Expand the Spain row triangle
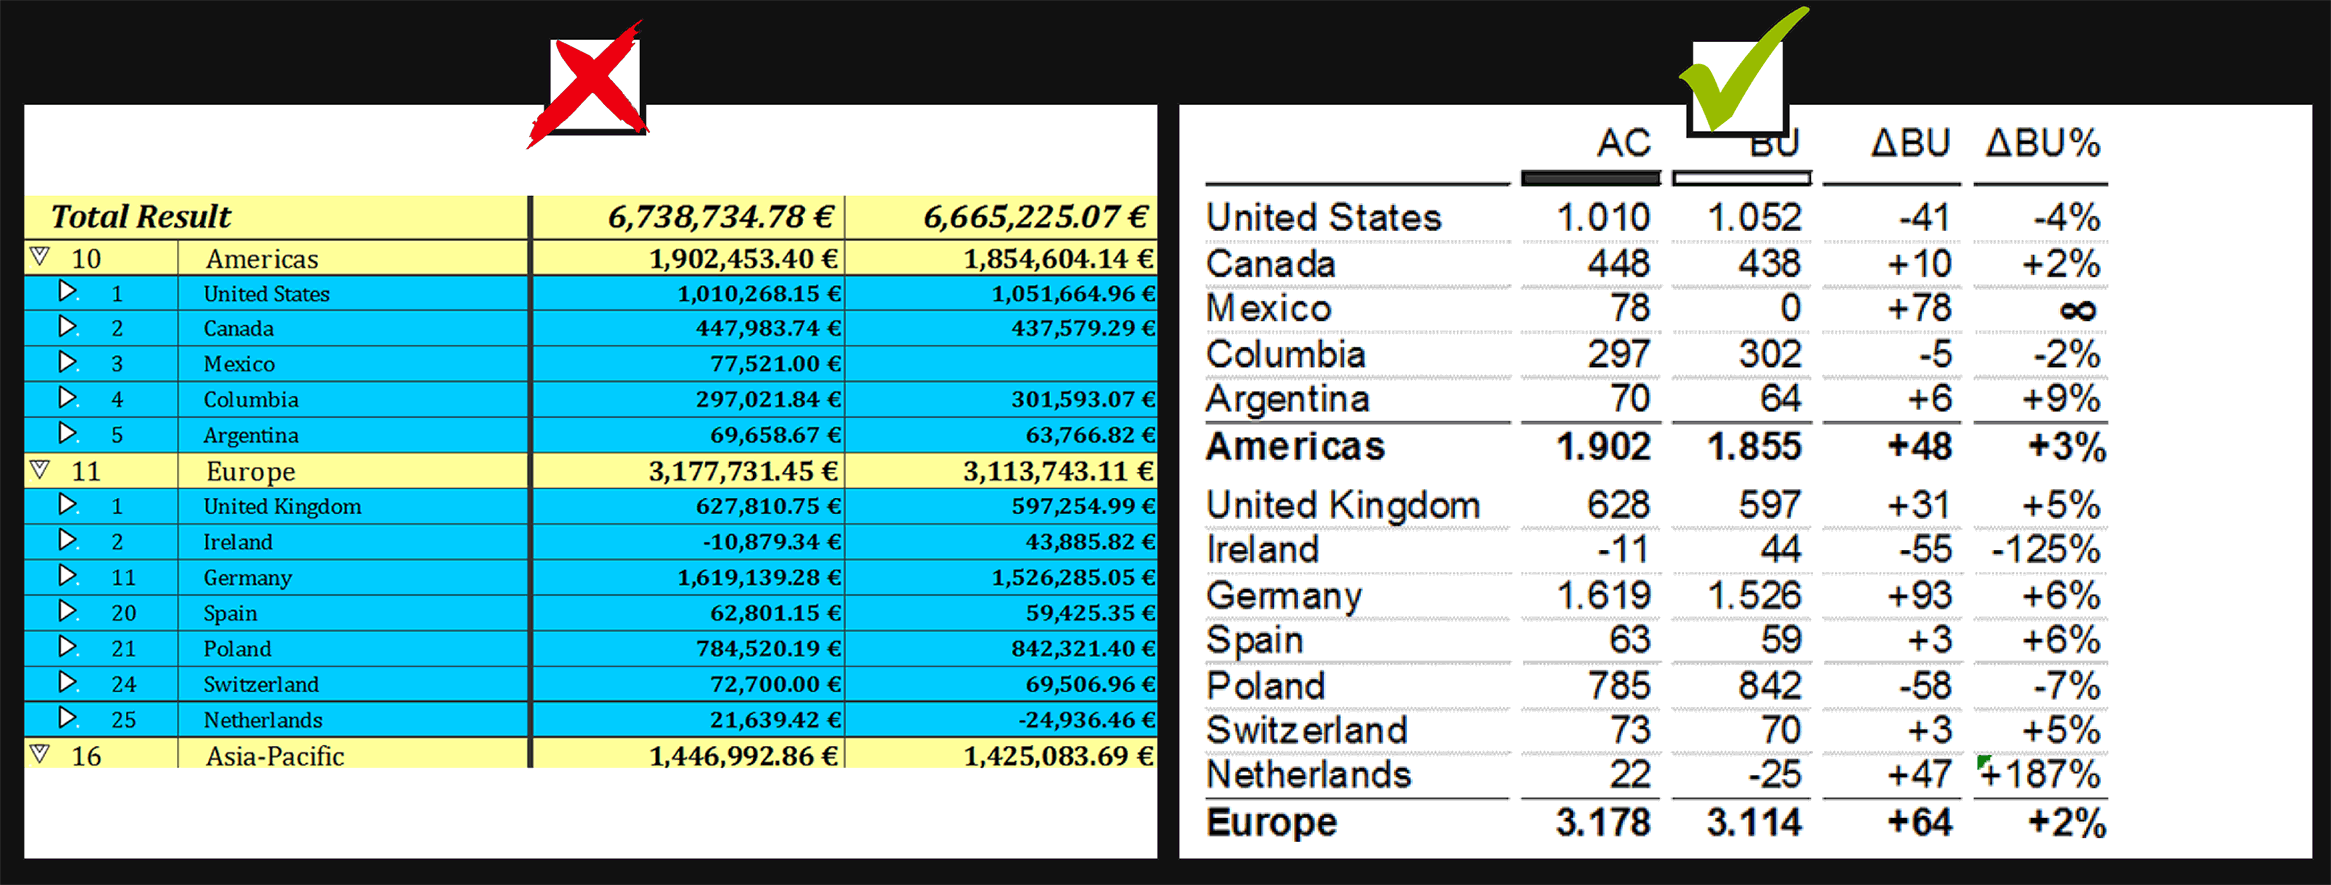 point(67,611)
